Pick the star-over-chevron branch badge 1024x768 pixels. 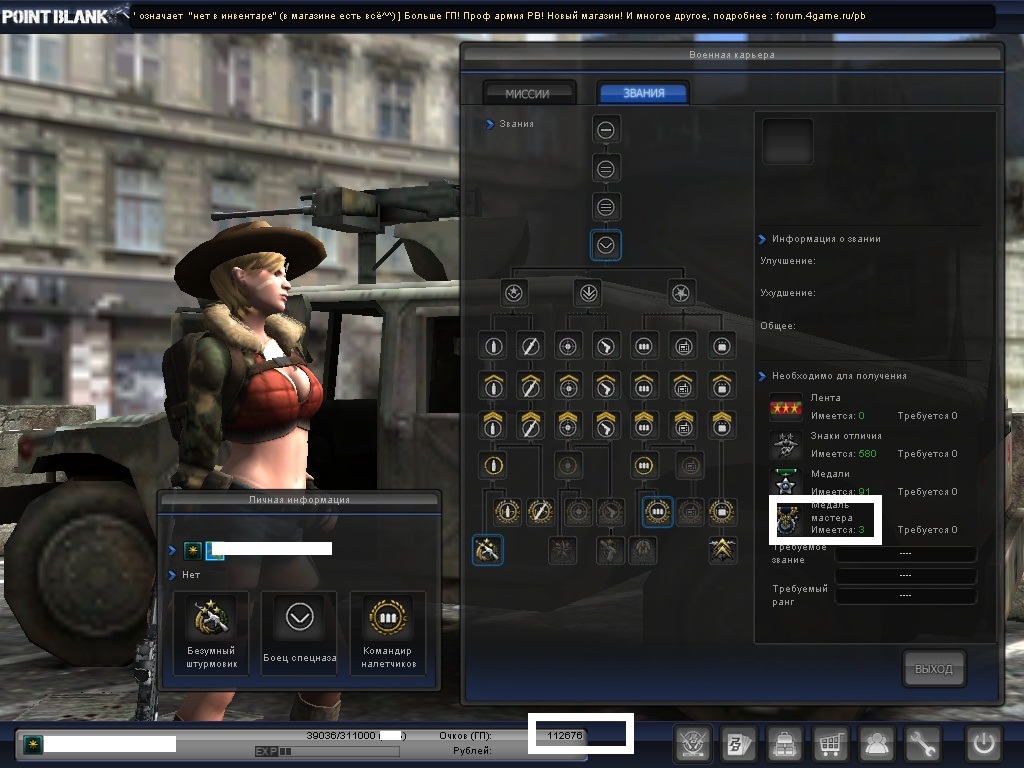pyautogui.click(x=513, y=293)
